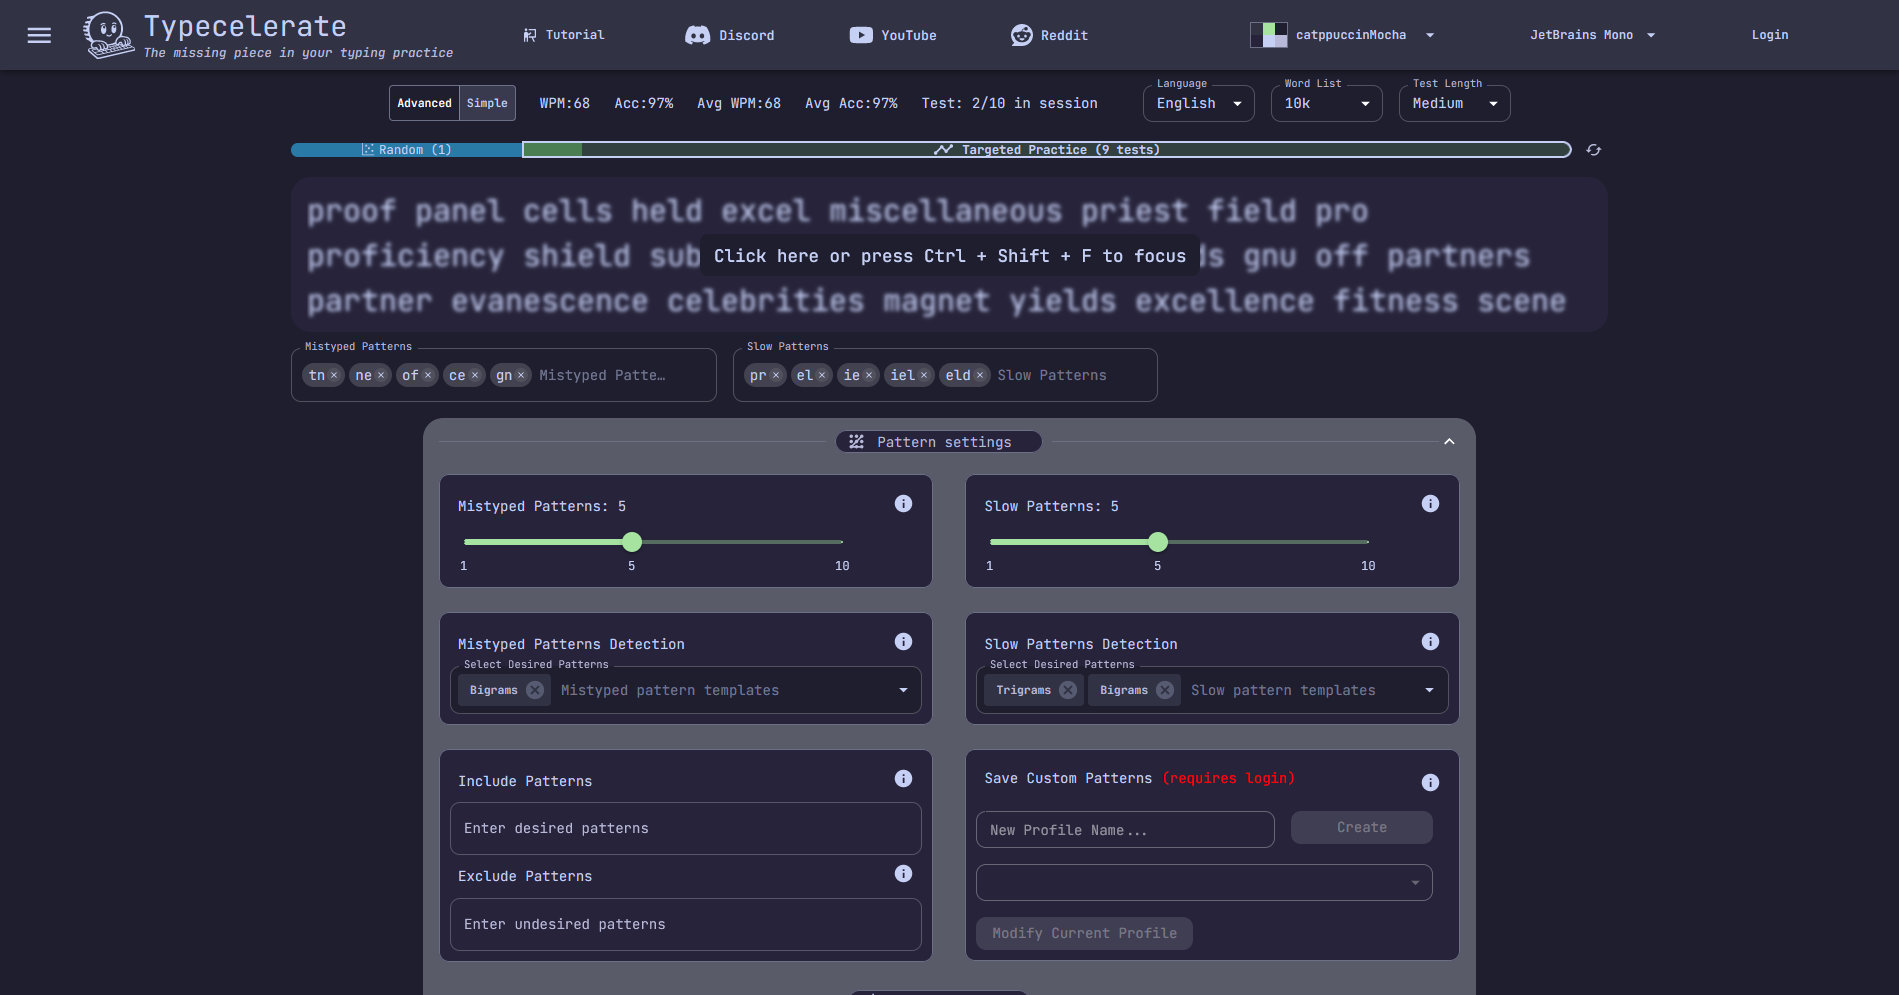The height and width of the screenshot is (995, 1899).
Task: Click the Reddit text link
Action: (x=1064, y=35)
